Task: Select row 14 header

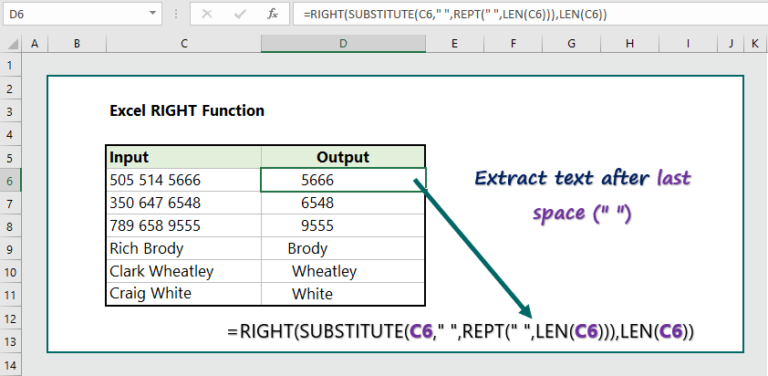Action: pos(11,365)
